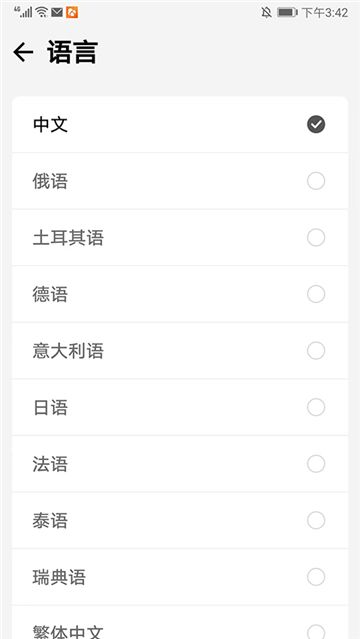360x639 pixels.
Task: Tap the WiFi status icon
Action: [42, 12]
